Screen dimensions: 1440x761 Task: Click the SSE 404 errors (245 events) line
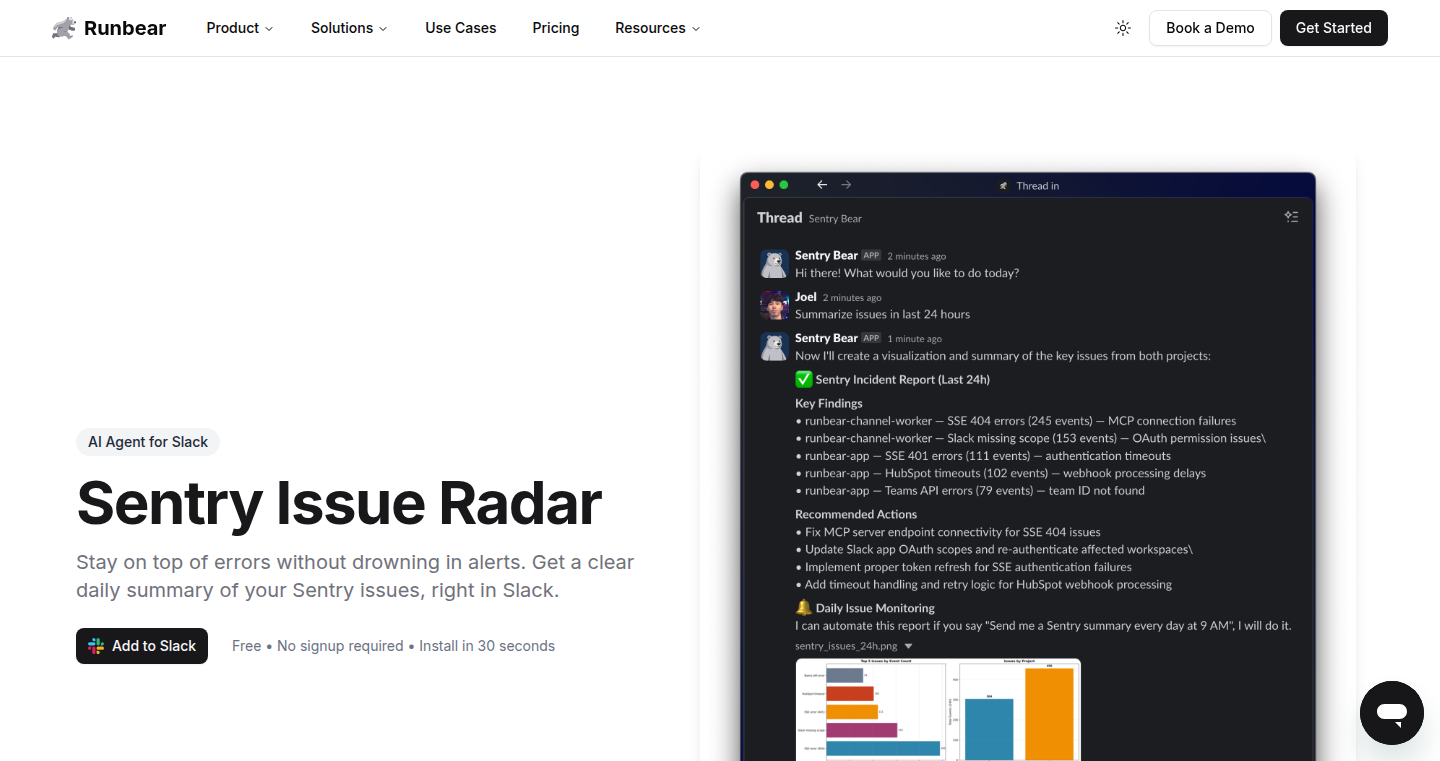point(1016,421)
